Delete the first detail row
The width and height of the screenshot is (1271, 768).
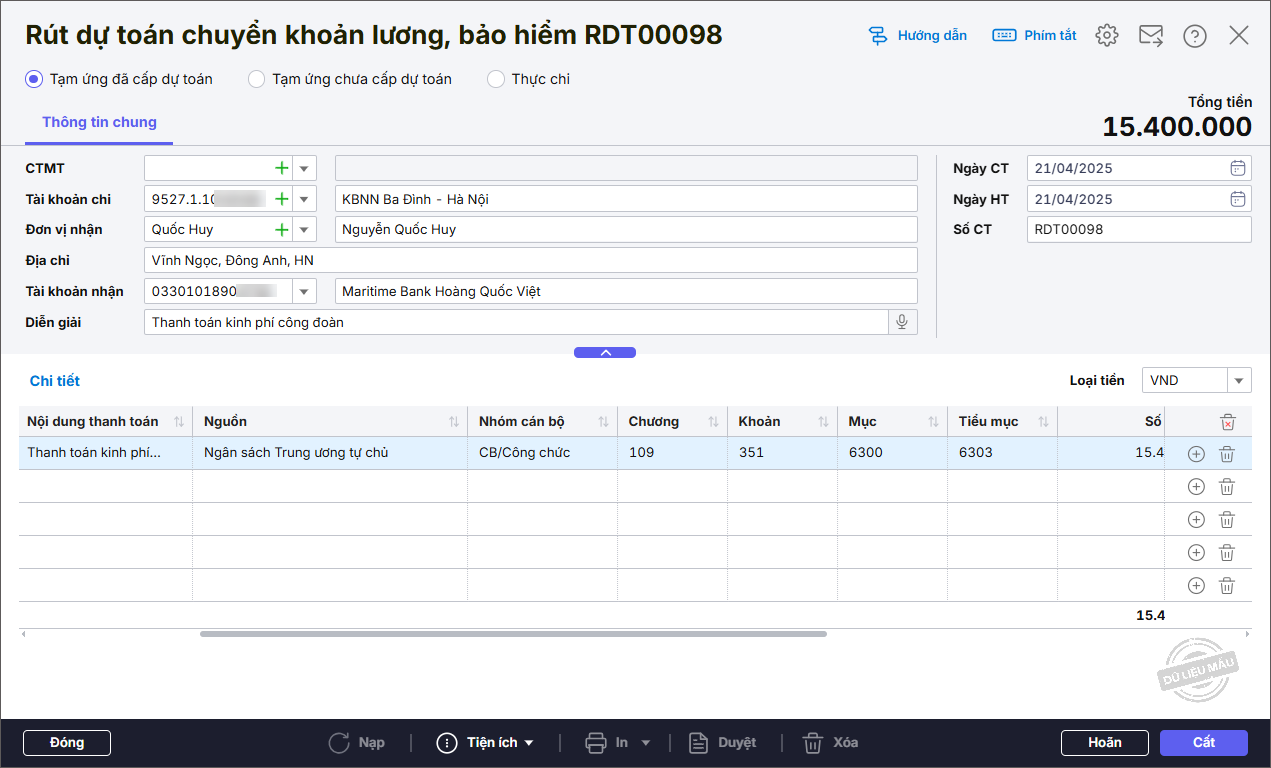click(x=1227, y=454)
